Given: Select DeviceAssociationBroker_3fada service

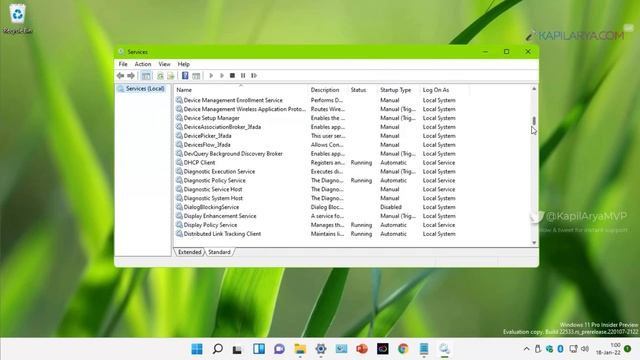Looking at the screenshot, I should (x=222, y=127).
